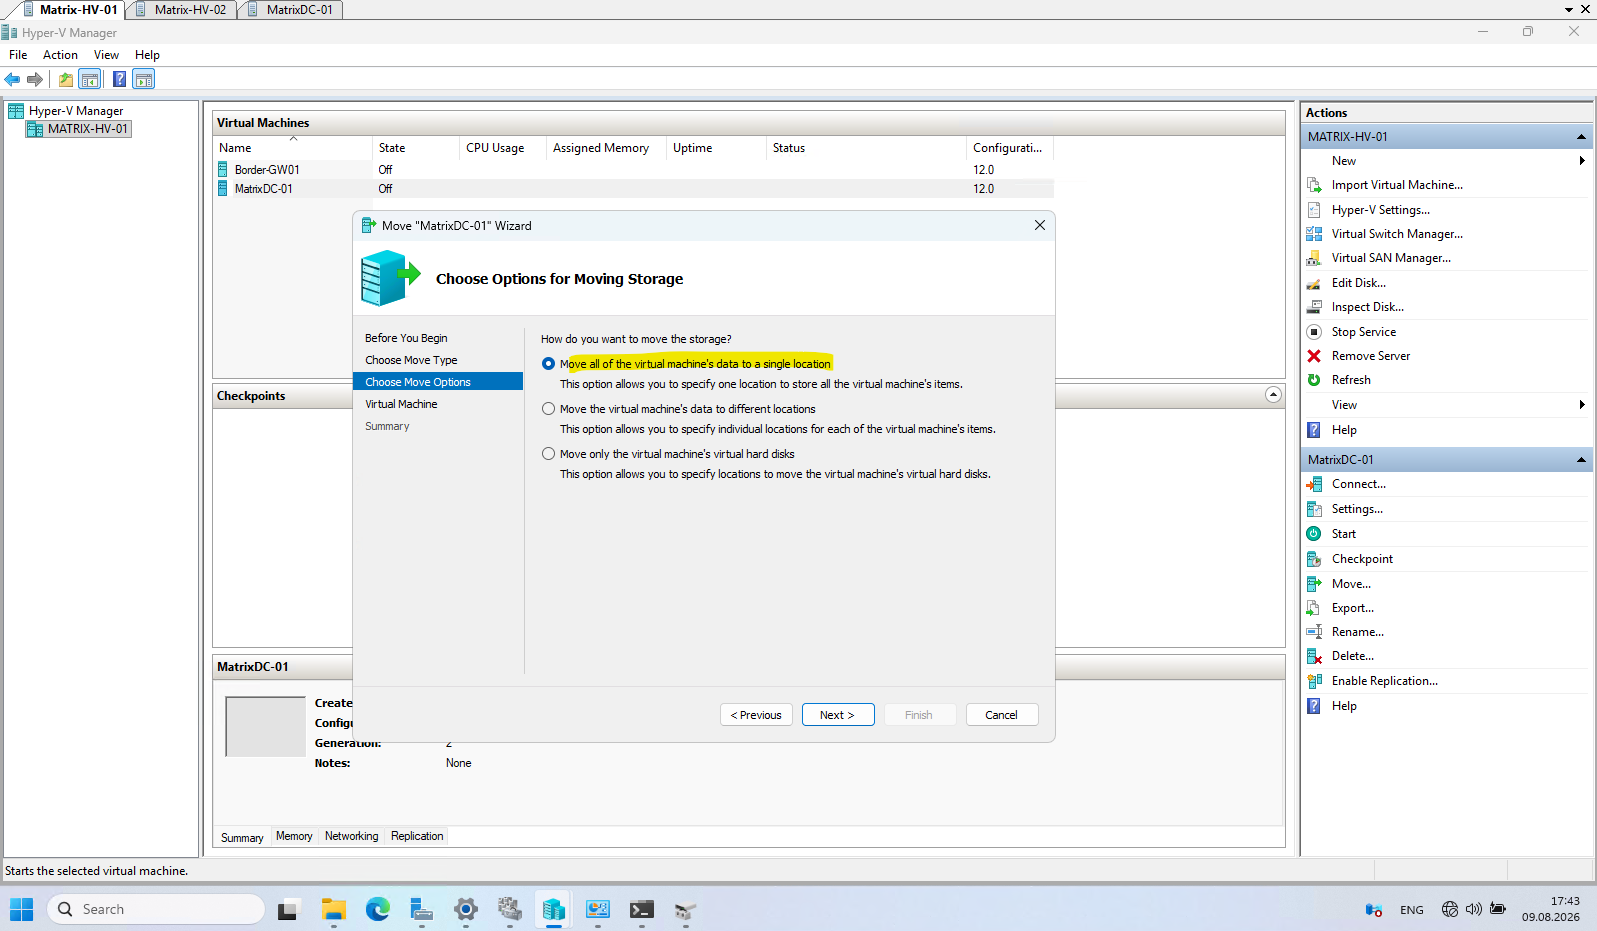Image resolution: width=1597 pixels, height=931 pixels.
Task: Click the Previous button in wizard
Action: click(x=756, y=715)
